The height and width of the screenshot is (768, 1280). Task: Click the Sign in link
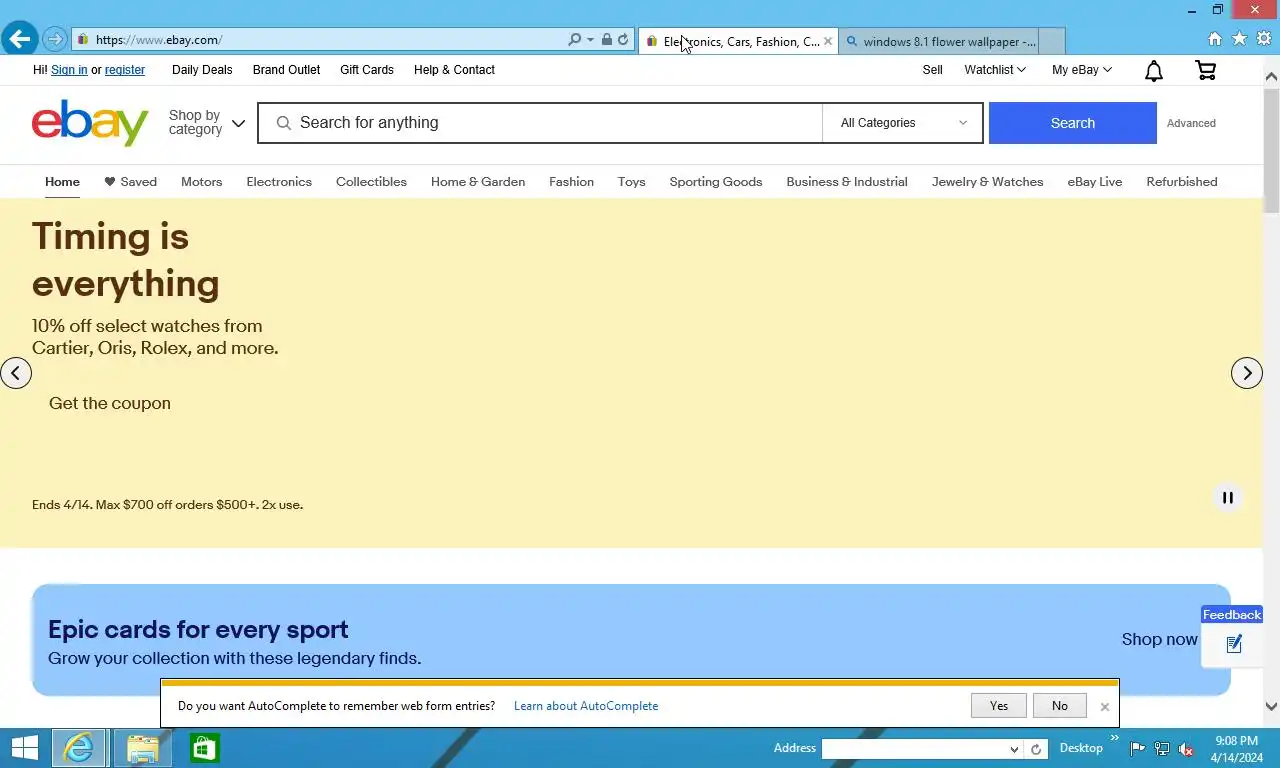(x=69, y=70)
